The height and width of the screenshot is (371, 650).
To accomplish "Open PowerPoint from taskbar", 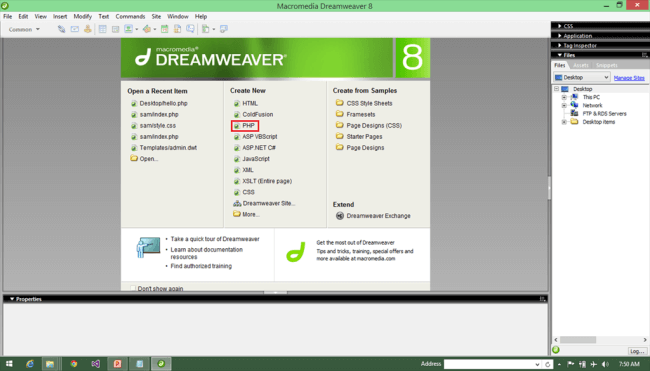I will pyautogui.click(x=117, y=364).
